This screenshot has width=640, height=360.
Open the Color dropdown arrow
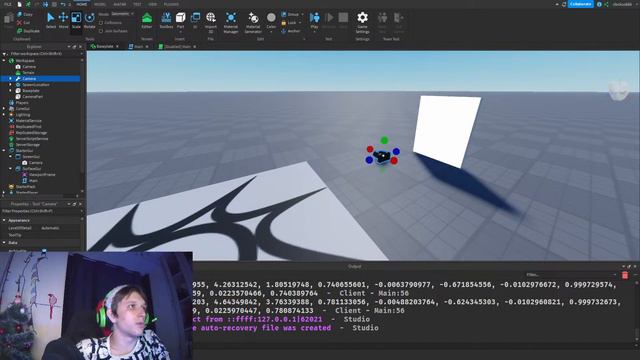(271, 32)
